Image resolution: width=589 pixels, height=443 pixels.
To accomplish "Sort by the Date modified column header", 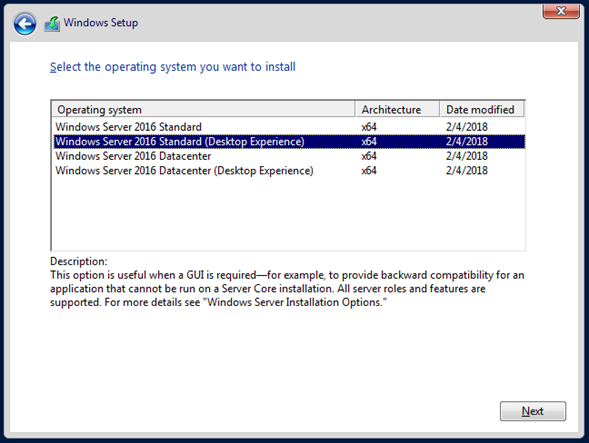I will click(482, 109).
